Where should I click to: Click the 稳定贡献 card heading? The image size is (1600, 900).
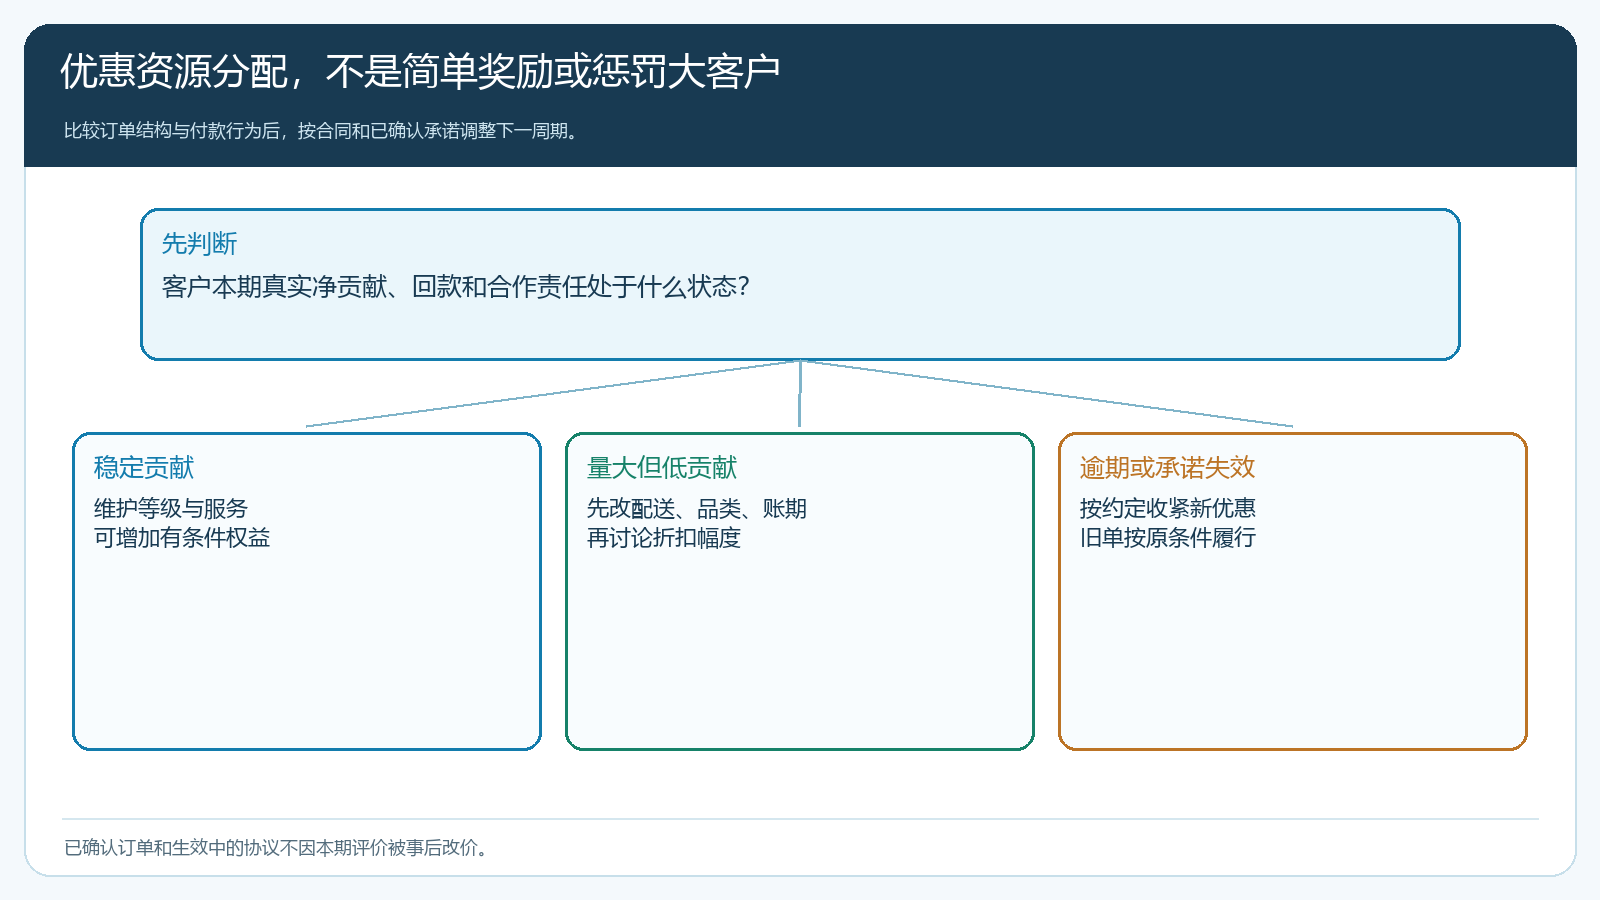pyautogui.click(x=144, y=468)
